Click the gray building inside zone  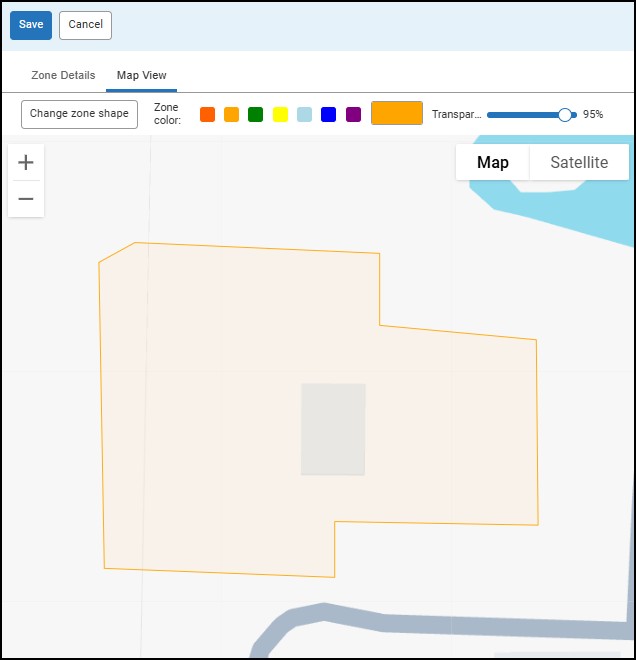(x=333, y=430)
